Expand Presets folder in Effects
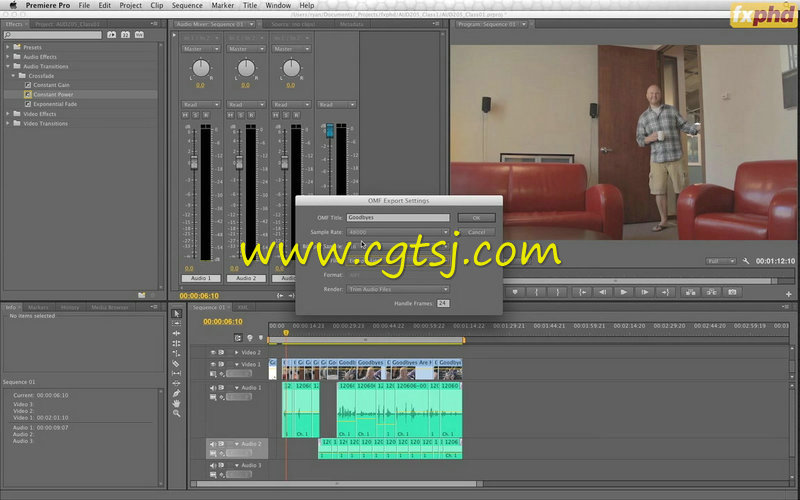 [x=8, y=47]
